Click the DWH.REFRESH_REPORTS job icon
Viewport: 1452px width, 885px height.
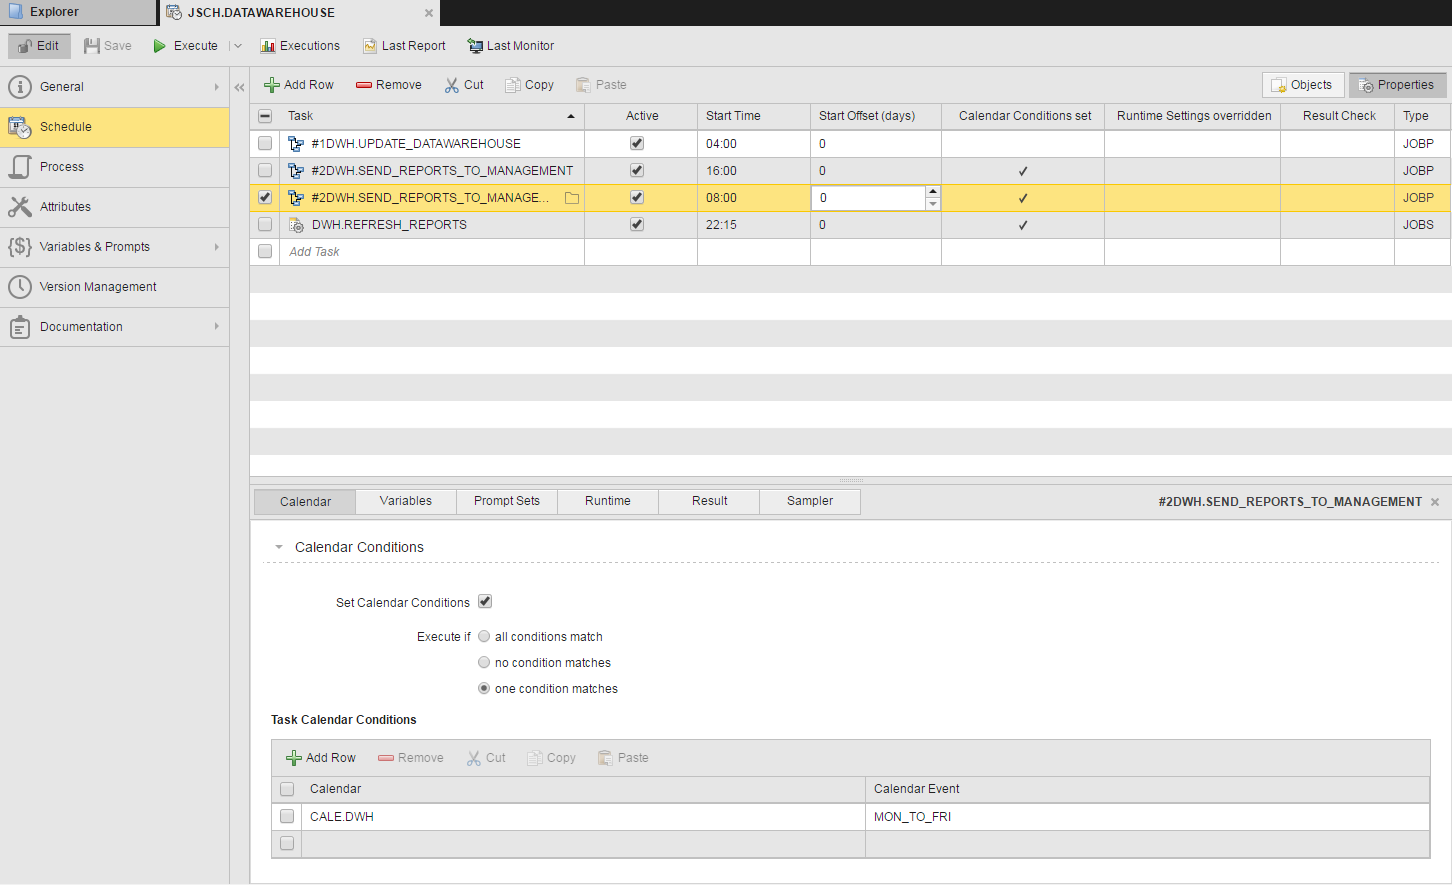click(x=296, y=225)
